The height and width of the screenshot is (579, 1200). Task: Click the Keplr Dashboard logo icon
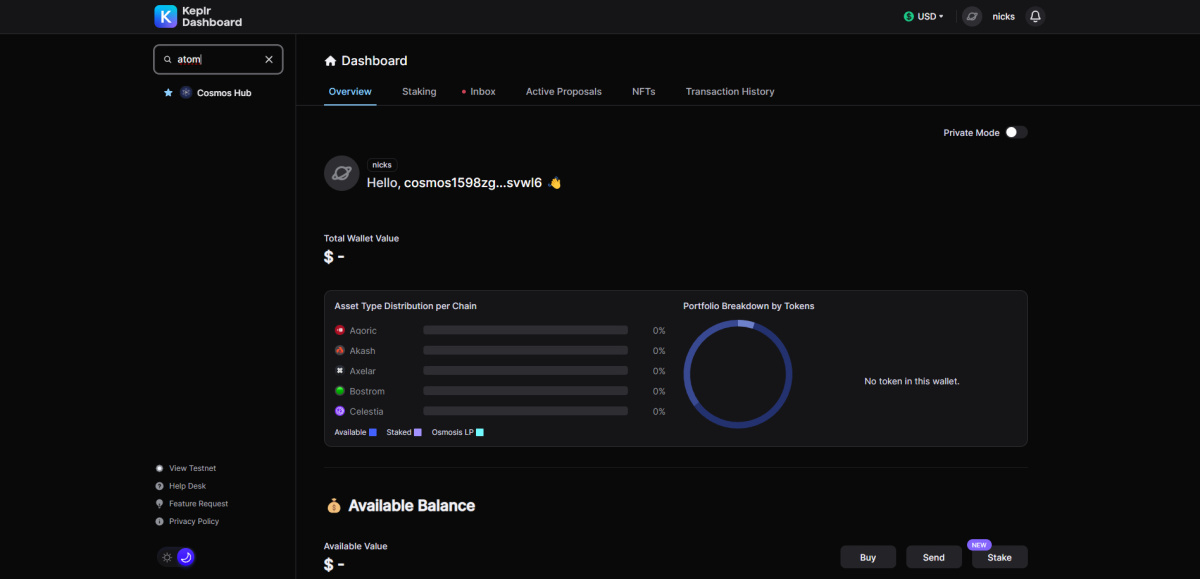(x=166, y=16)
